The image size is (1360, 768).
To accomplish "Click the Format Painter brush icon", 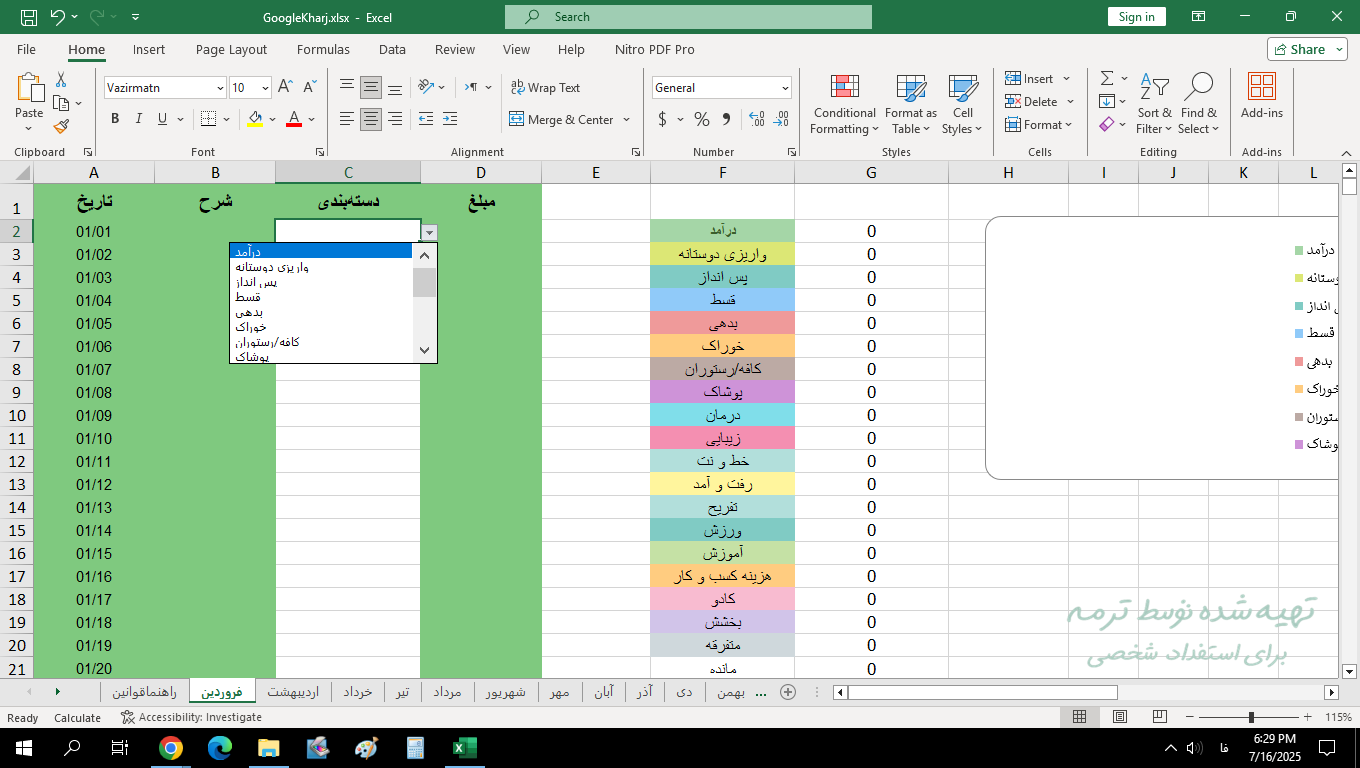I will 61,127.
